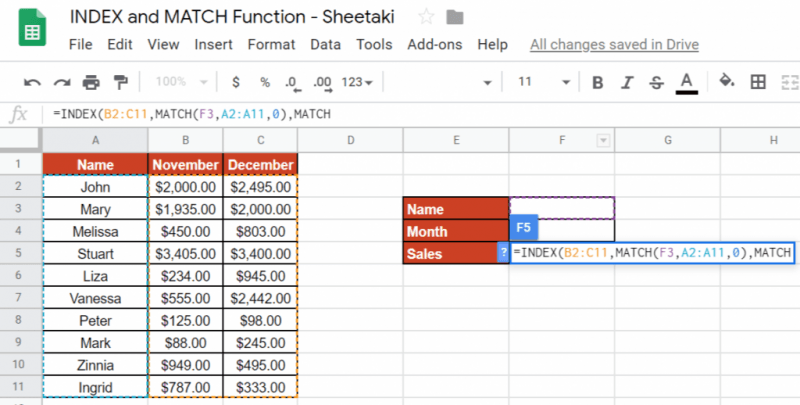Click the All changes saved in Drive link
This screenshot has width=800, height=405.
coord(614,44)
